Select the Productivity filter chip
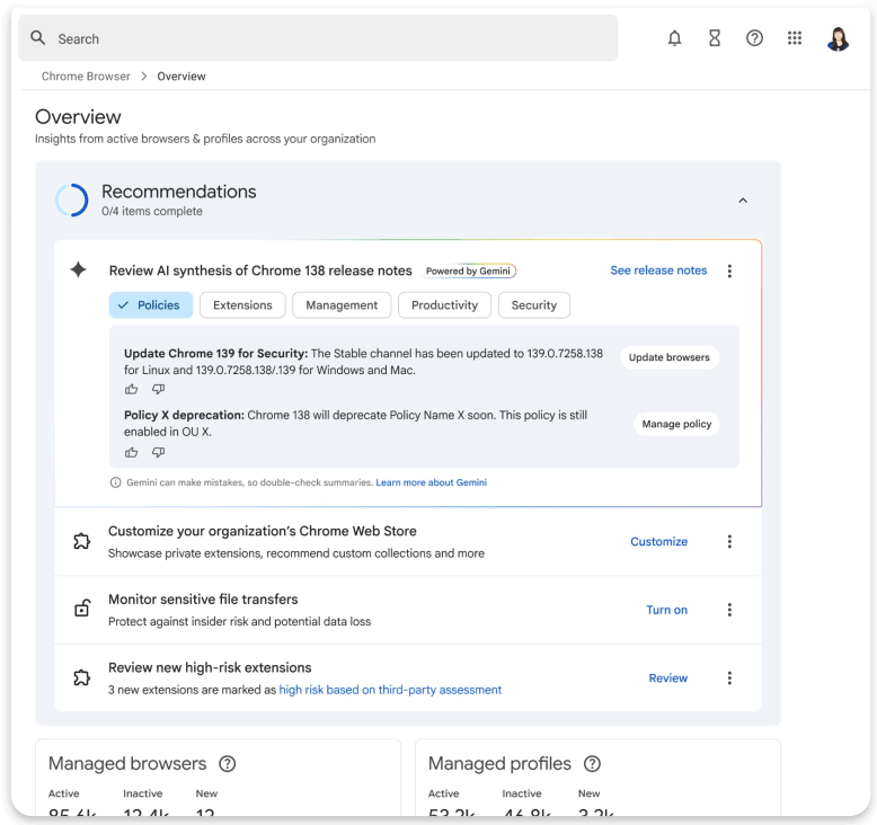Screen dimensions: 877x825 444,305
